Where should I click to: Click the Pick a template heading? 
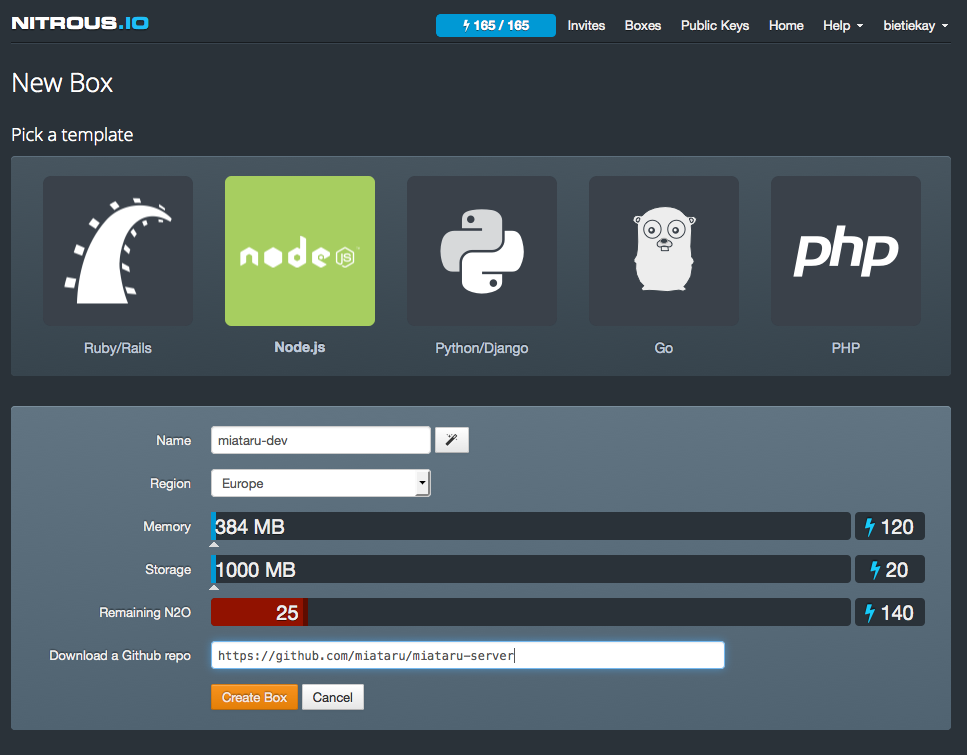click(72, 134)
